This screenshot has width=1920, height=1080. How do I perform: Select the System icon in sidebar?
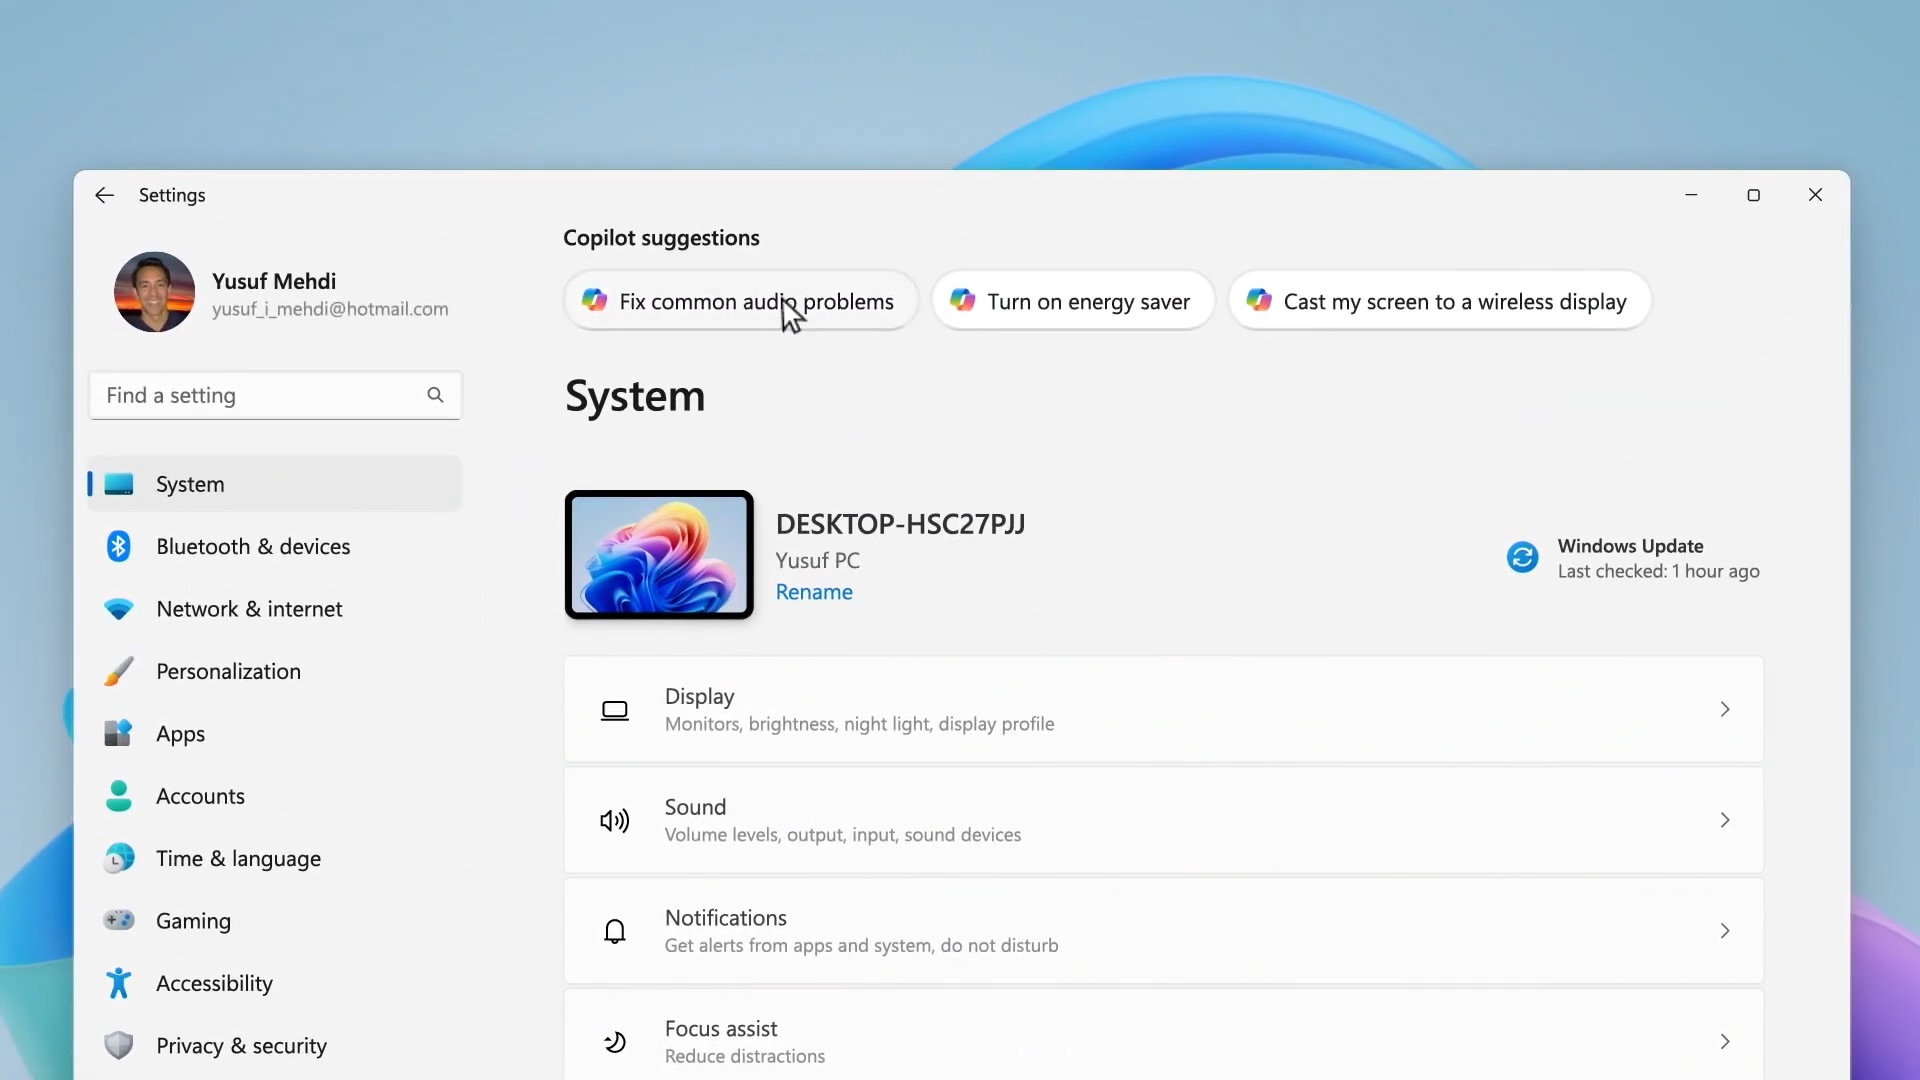coord(119,484)
